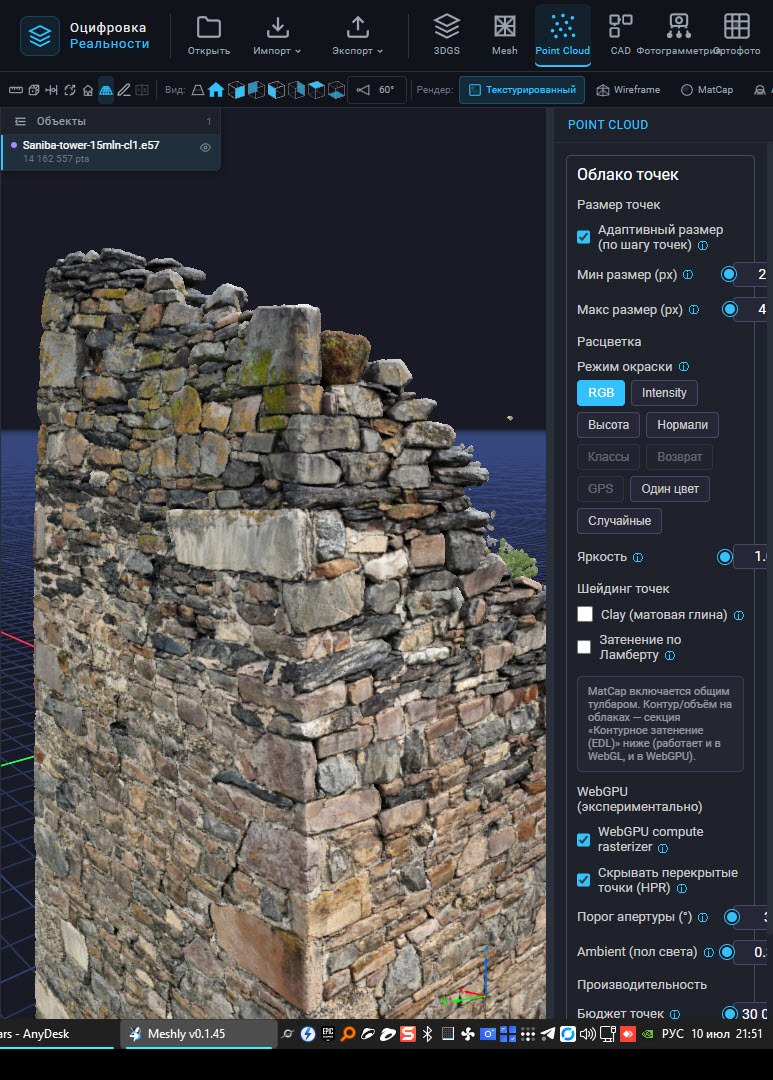Switch render to Wireframe
773x1080 pixels.
click(x=628, y=90)
